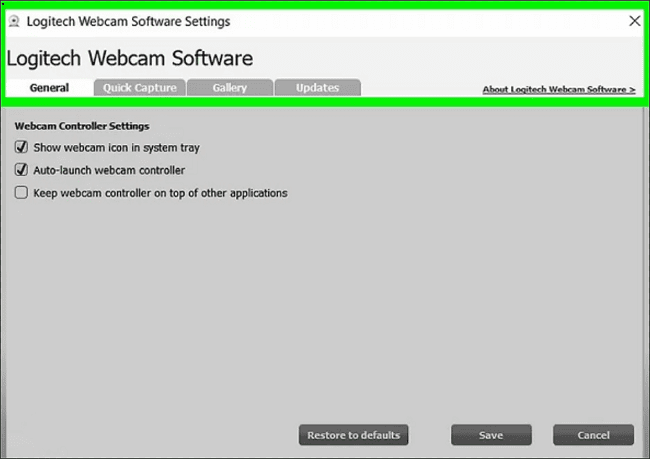Switch to the Gallery tab
650x459 pixels.
(230, 87)
